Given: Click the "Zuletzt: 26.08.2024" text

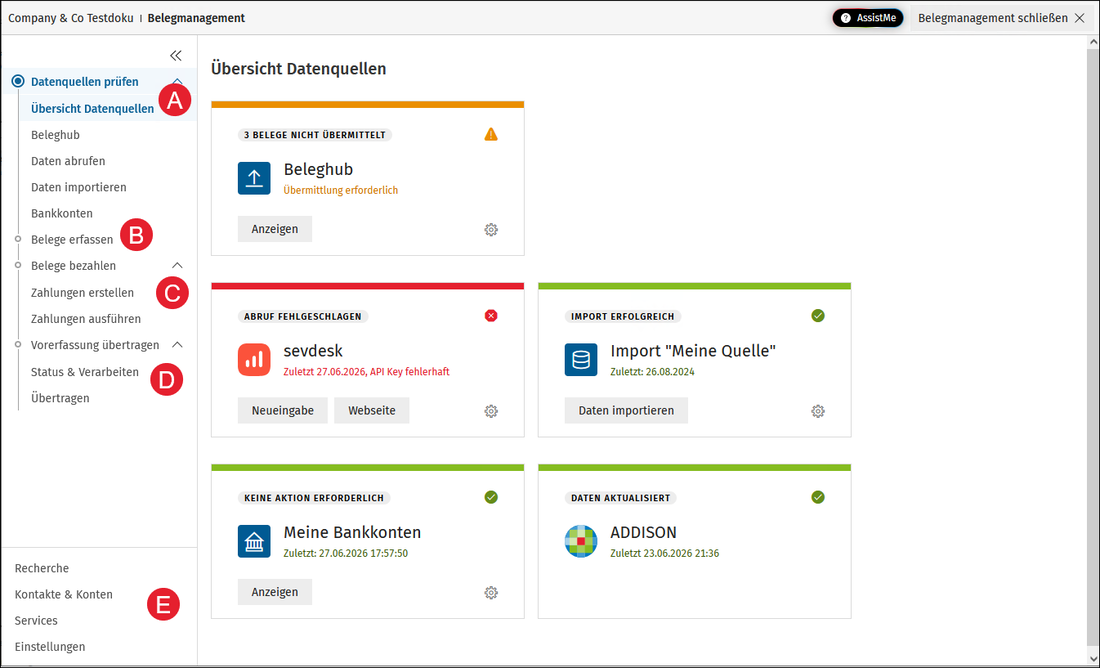Looking at the screenshot, I should pyautogui.click(x=652, y=372).
